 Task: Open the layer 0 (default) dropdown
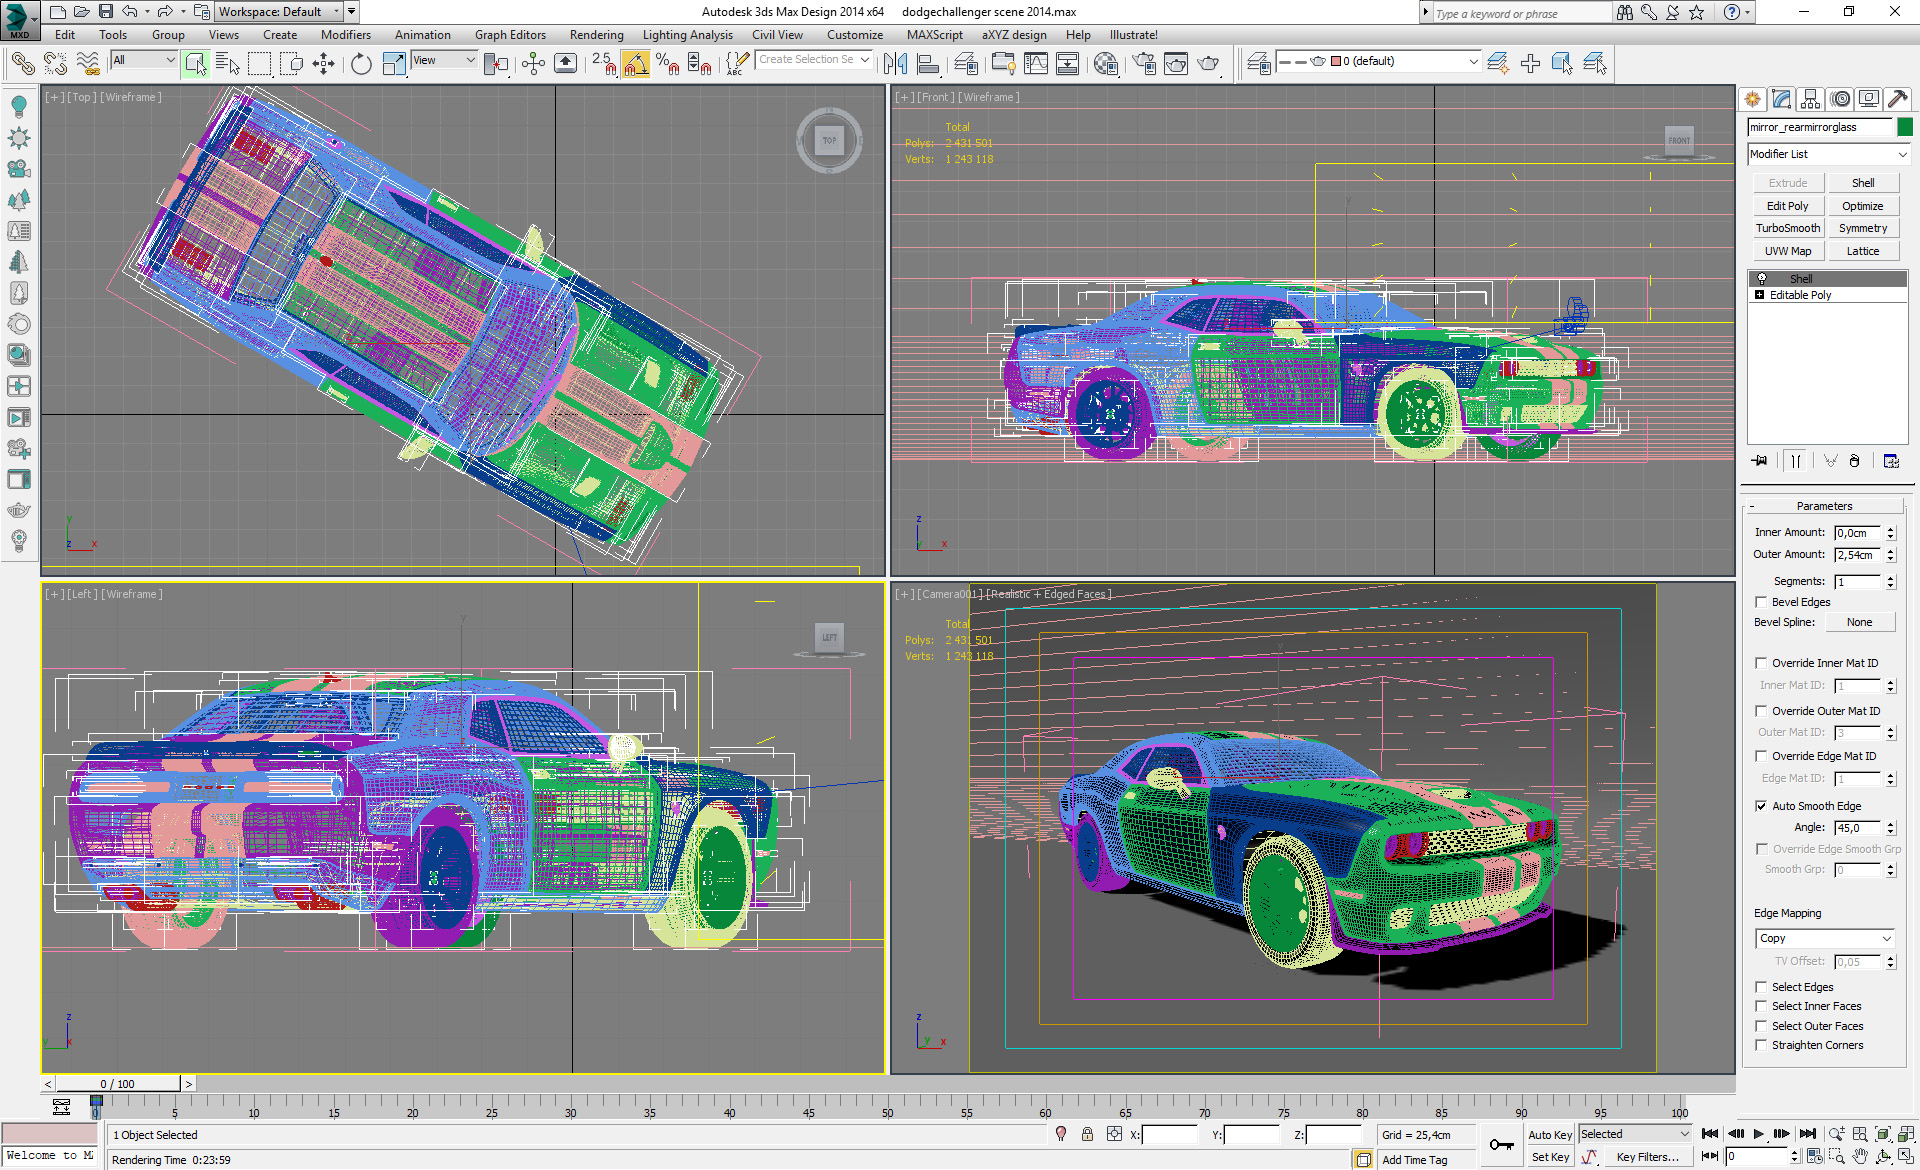click(1379, 61)
